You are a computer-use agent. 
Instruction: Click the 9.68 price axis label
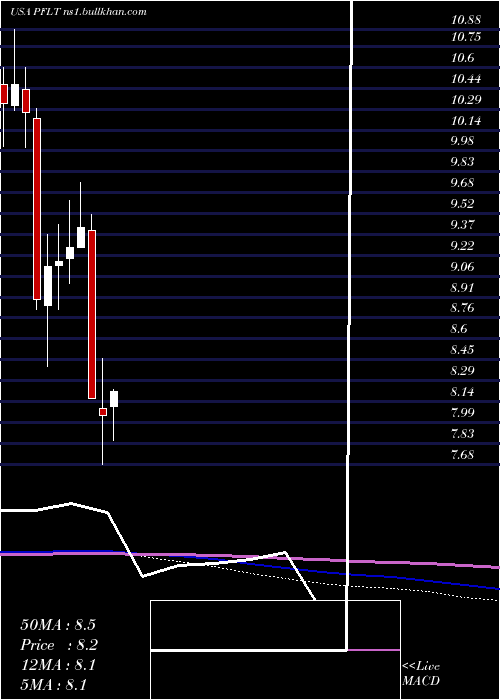pyautogui.click(x=462, y=183)
